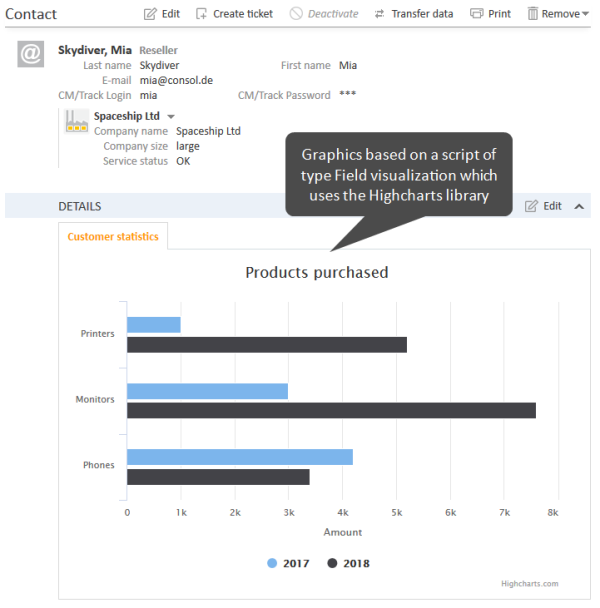Viewport: 600px width, 608px height.
Task: Click the Phones 2017 blue bar
Action: 240,457
